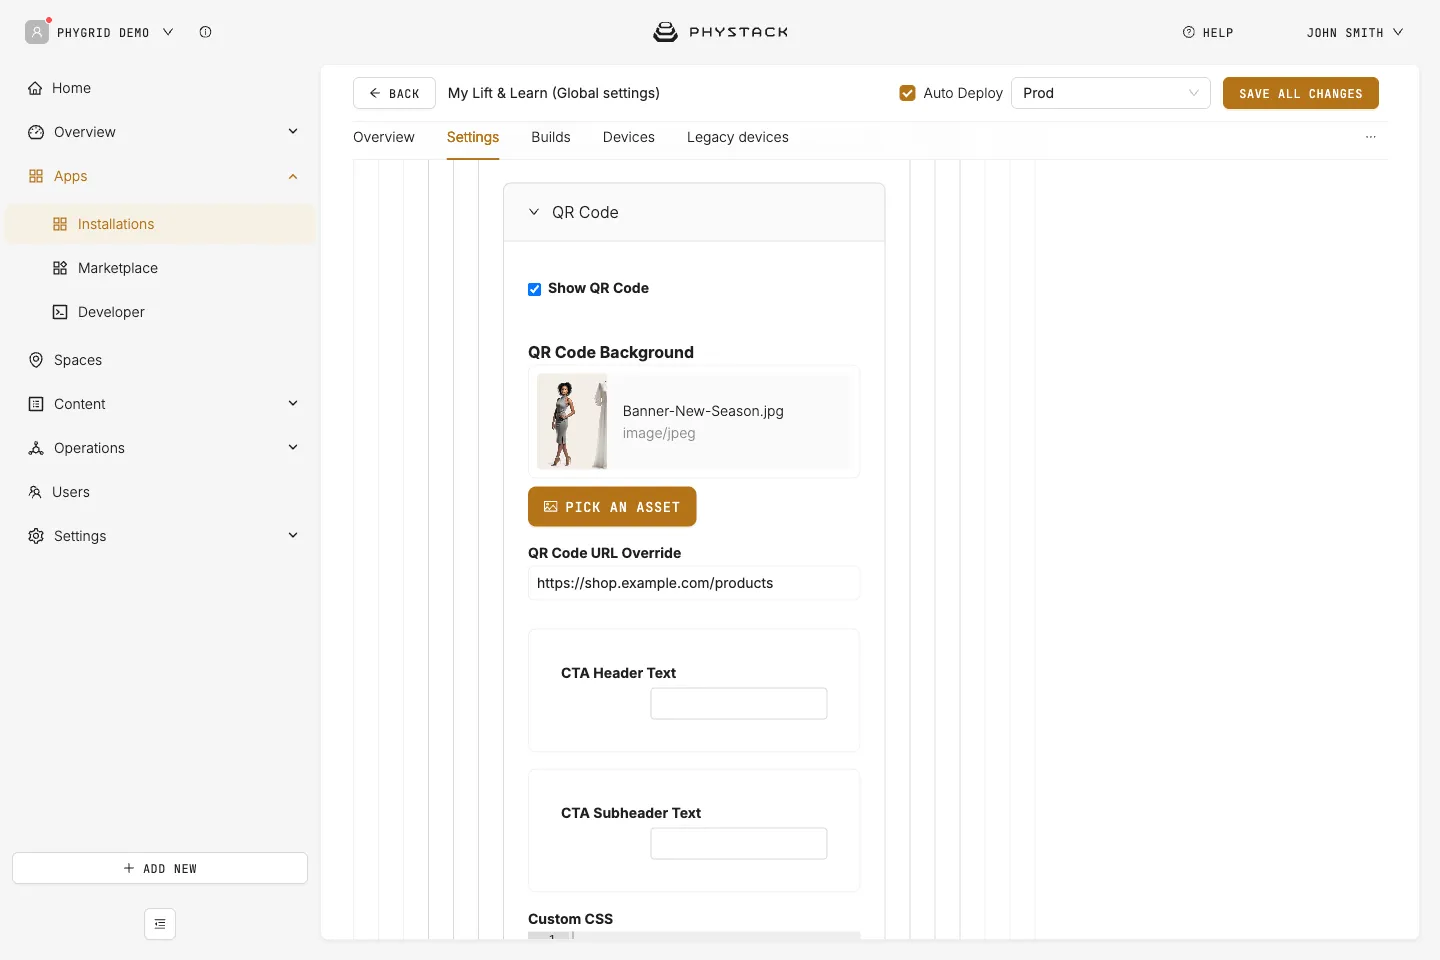Image resolution: width=1440 pixels, height=960 pixels.
Task: Expand the Operations section chevron
Action: 293,447
